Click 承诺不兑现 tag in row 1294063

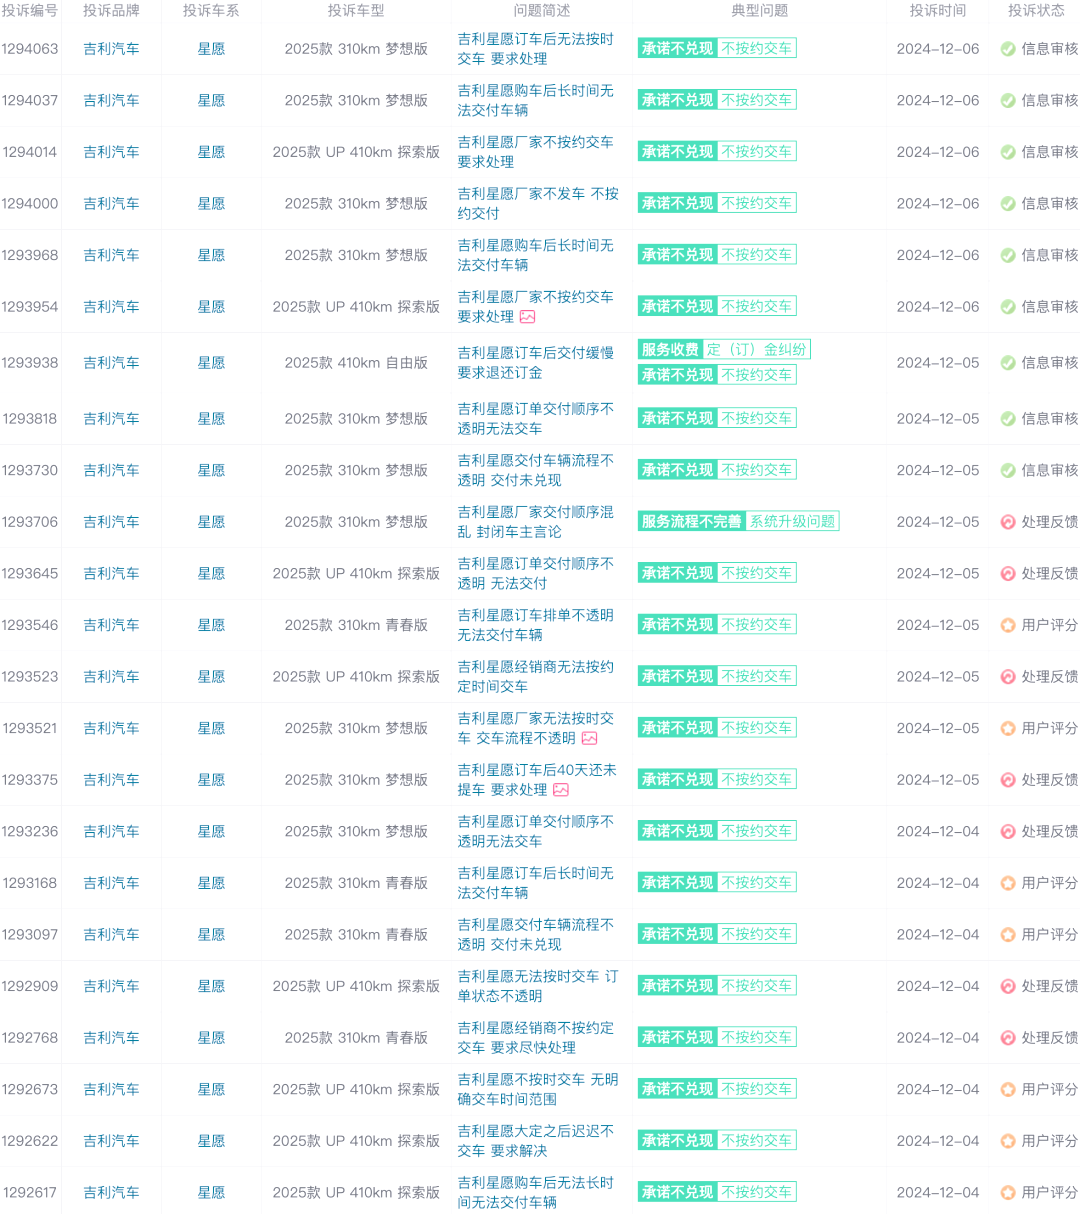(x=677, y=49)
